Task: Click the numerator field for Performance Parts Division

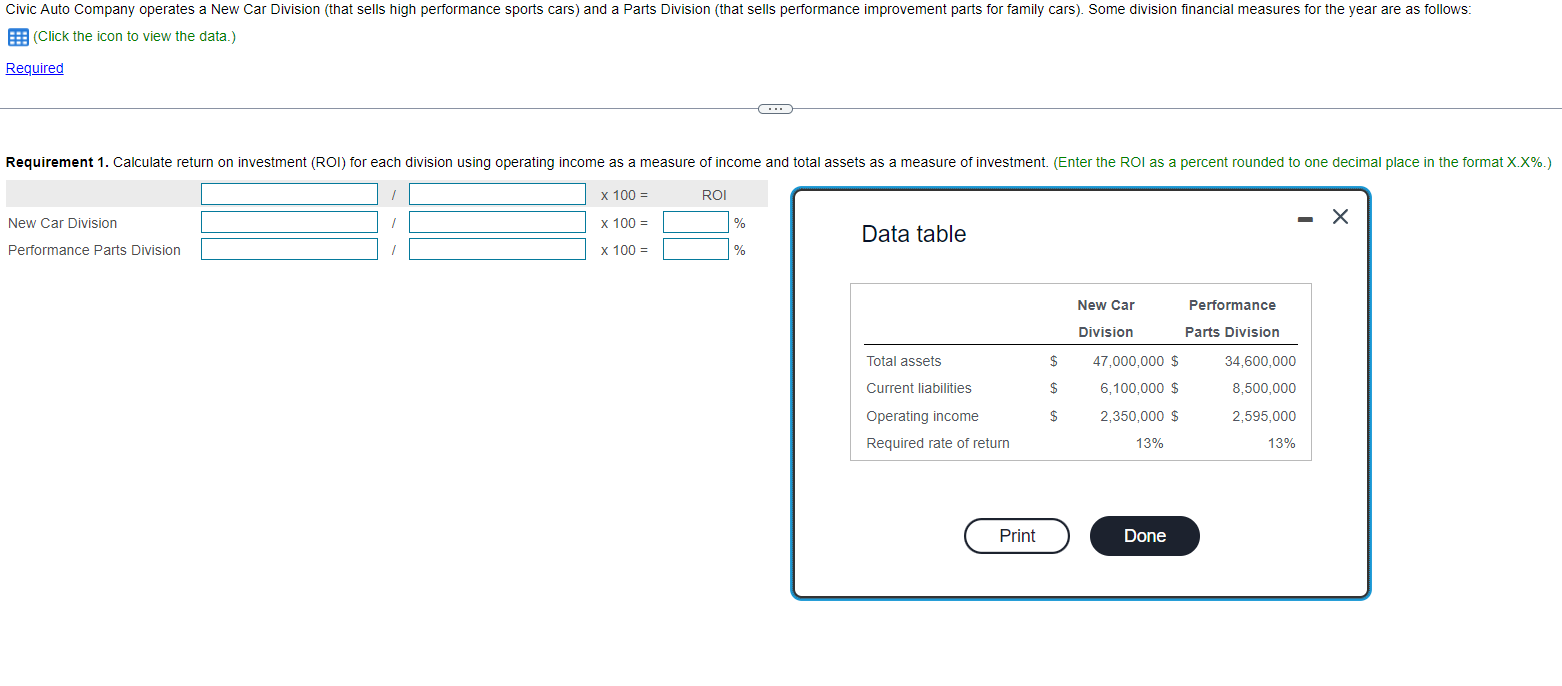Action: 288,249
